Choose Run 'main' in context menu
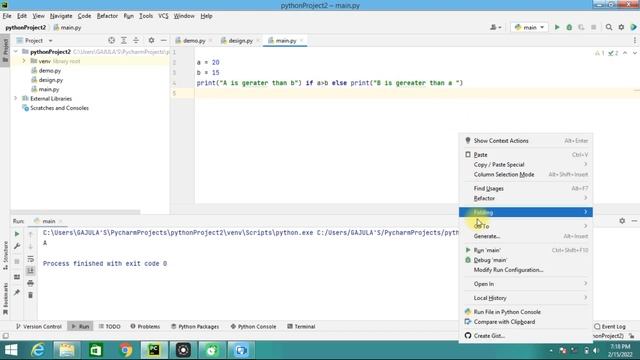The height and width of the screenshot is (360, 640). [526, 250]
